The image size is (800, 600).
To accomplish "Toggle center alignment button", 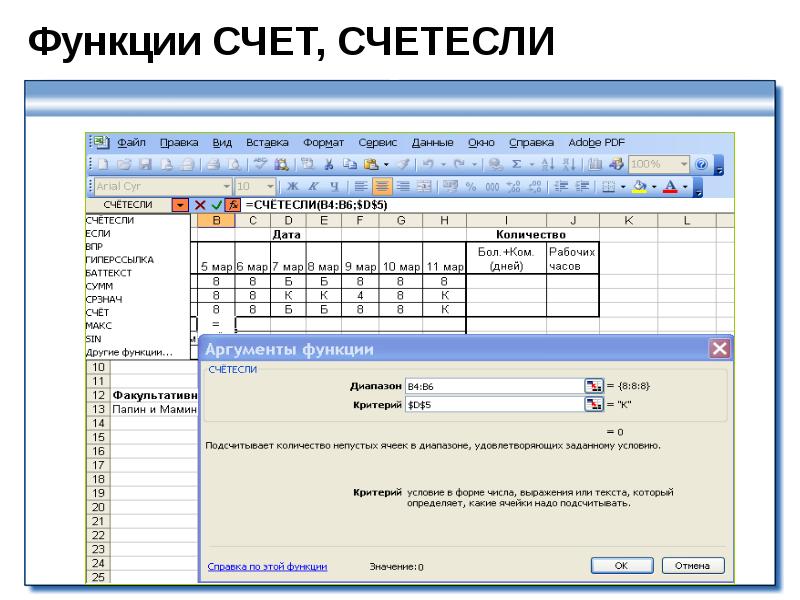I will click(382, 186).
